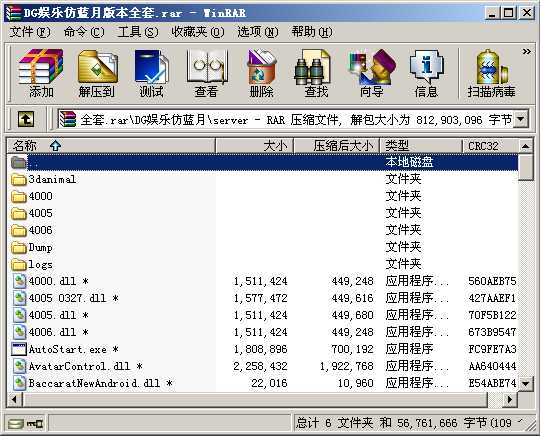This screenshot has width=540, height=436.
Task: Launch the 向导 (Wizard) icon
Action: coord(372,73)
